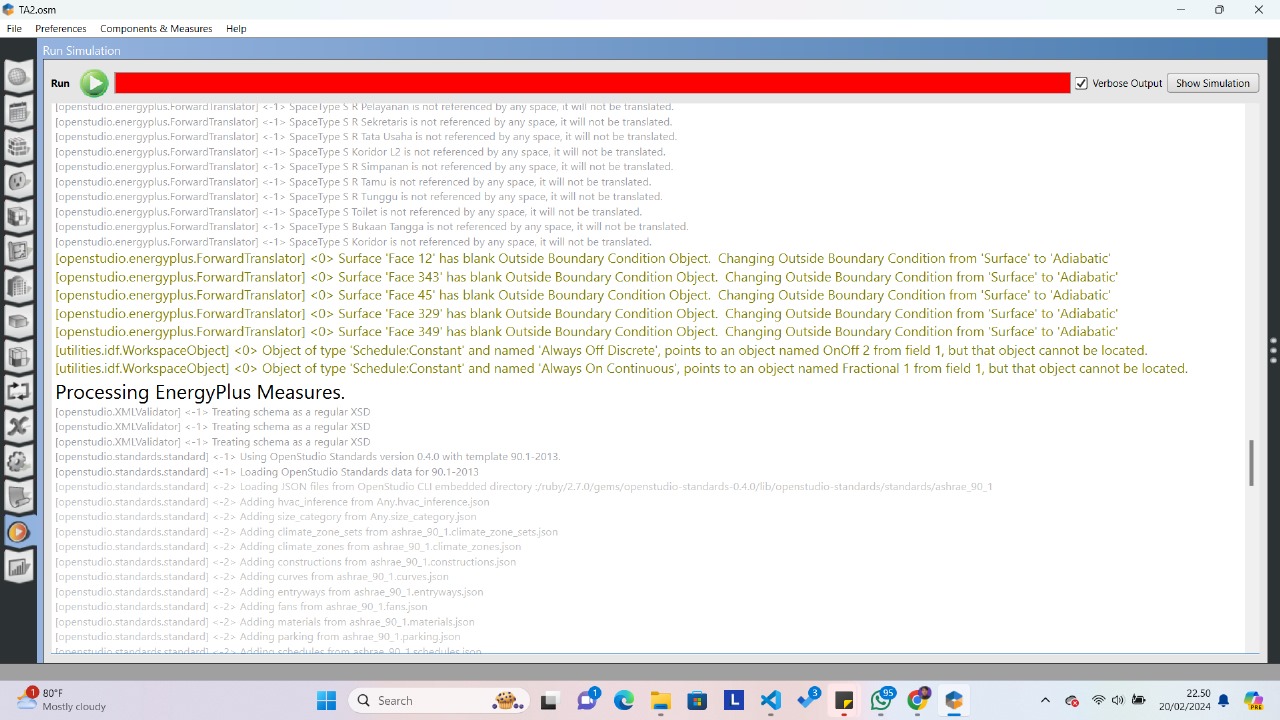Click 'Loading OpenStudio Standards data for 90.1-2013' line

267,471
